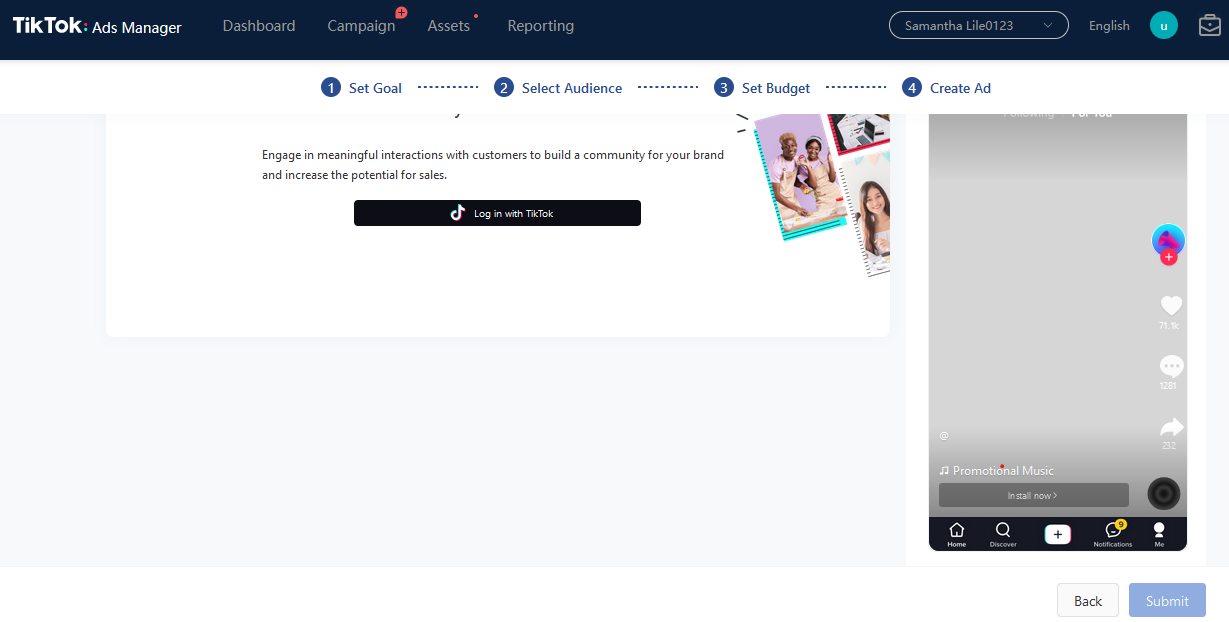Open the briefcase business center icon
The image size is (1229, 622).
1210,26
